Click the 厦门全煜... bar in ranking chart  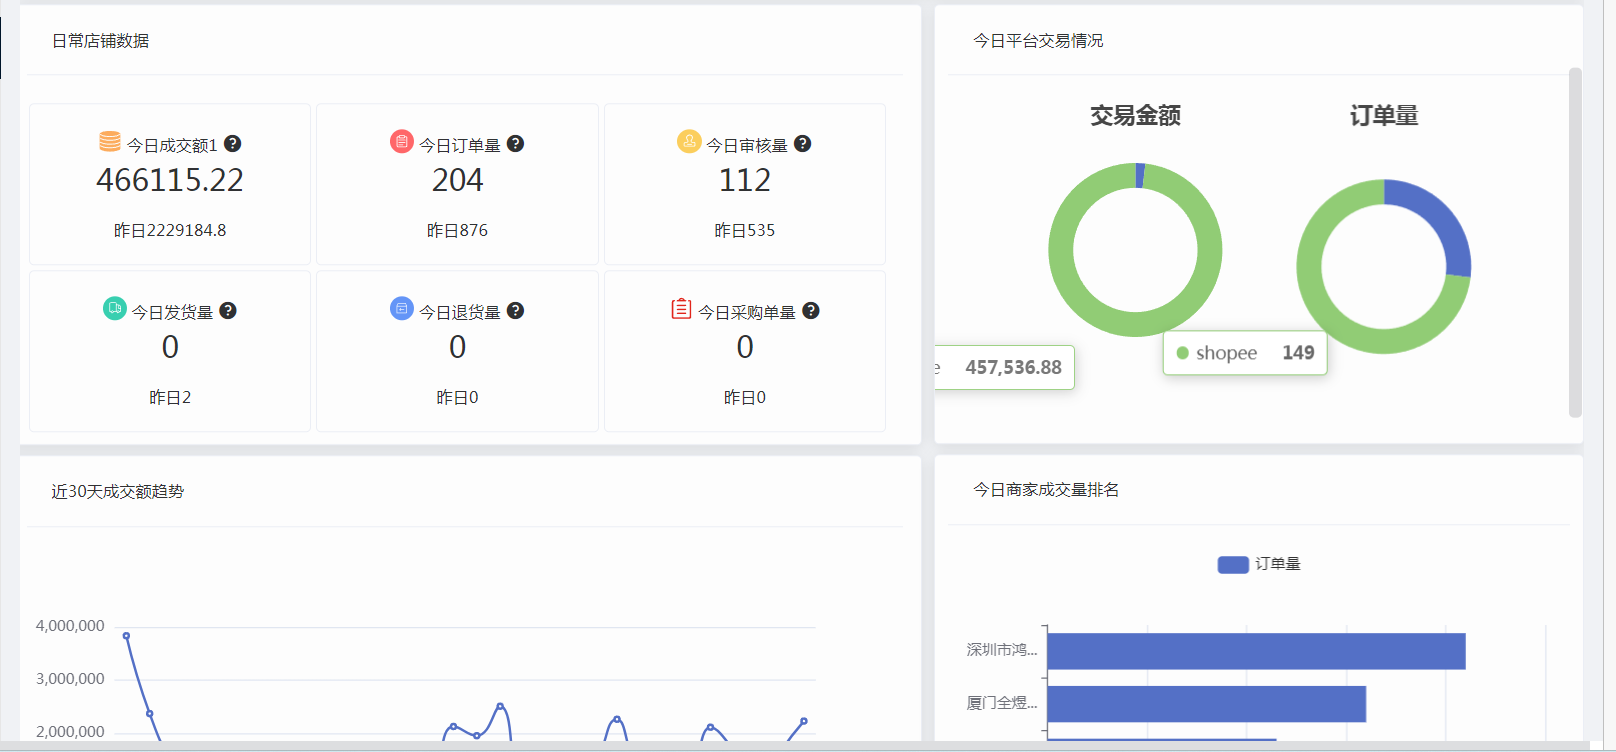pyautogui.click(x=1206, y=704)
